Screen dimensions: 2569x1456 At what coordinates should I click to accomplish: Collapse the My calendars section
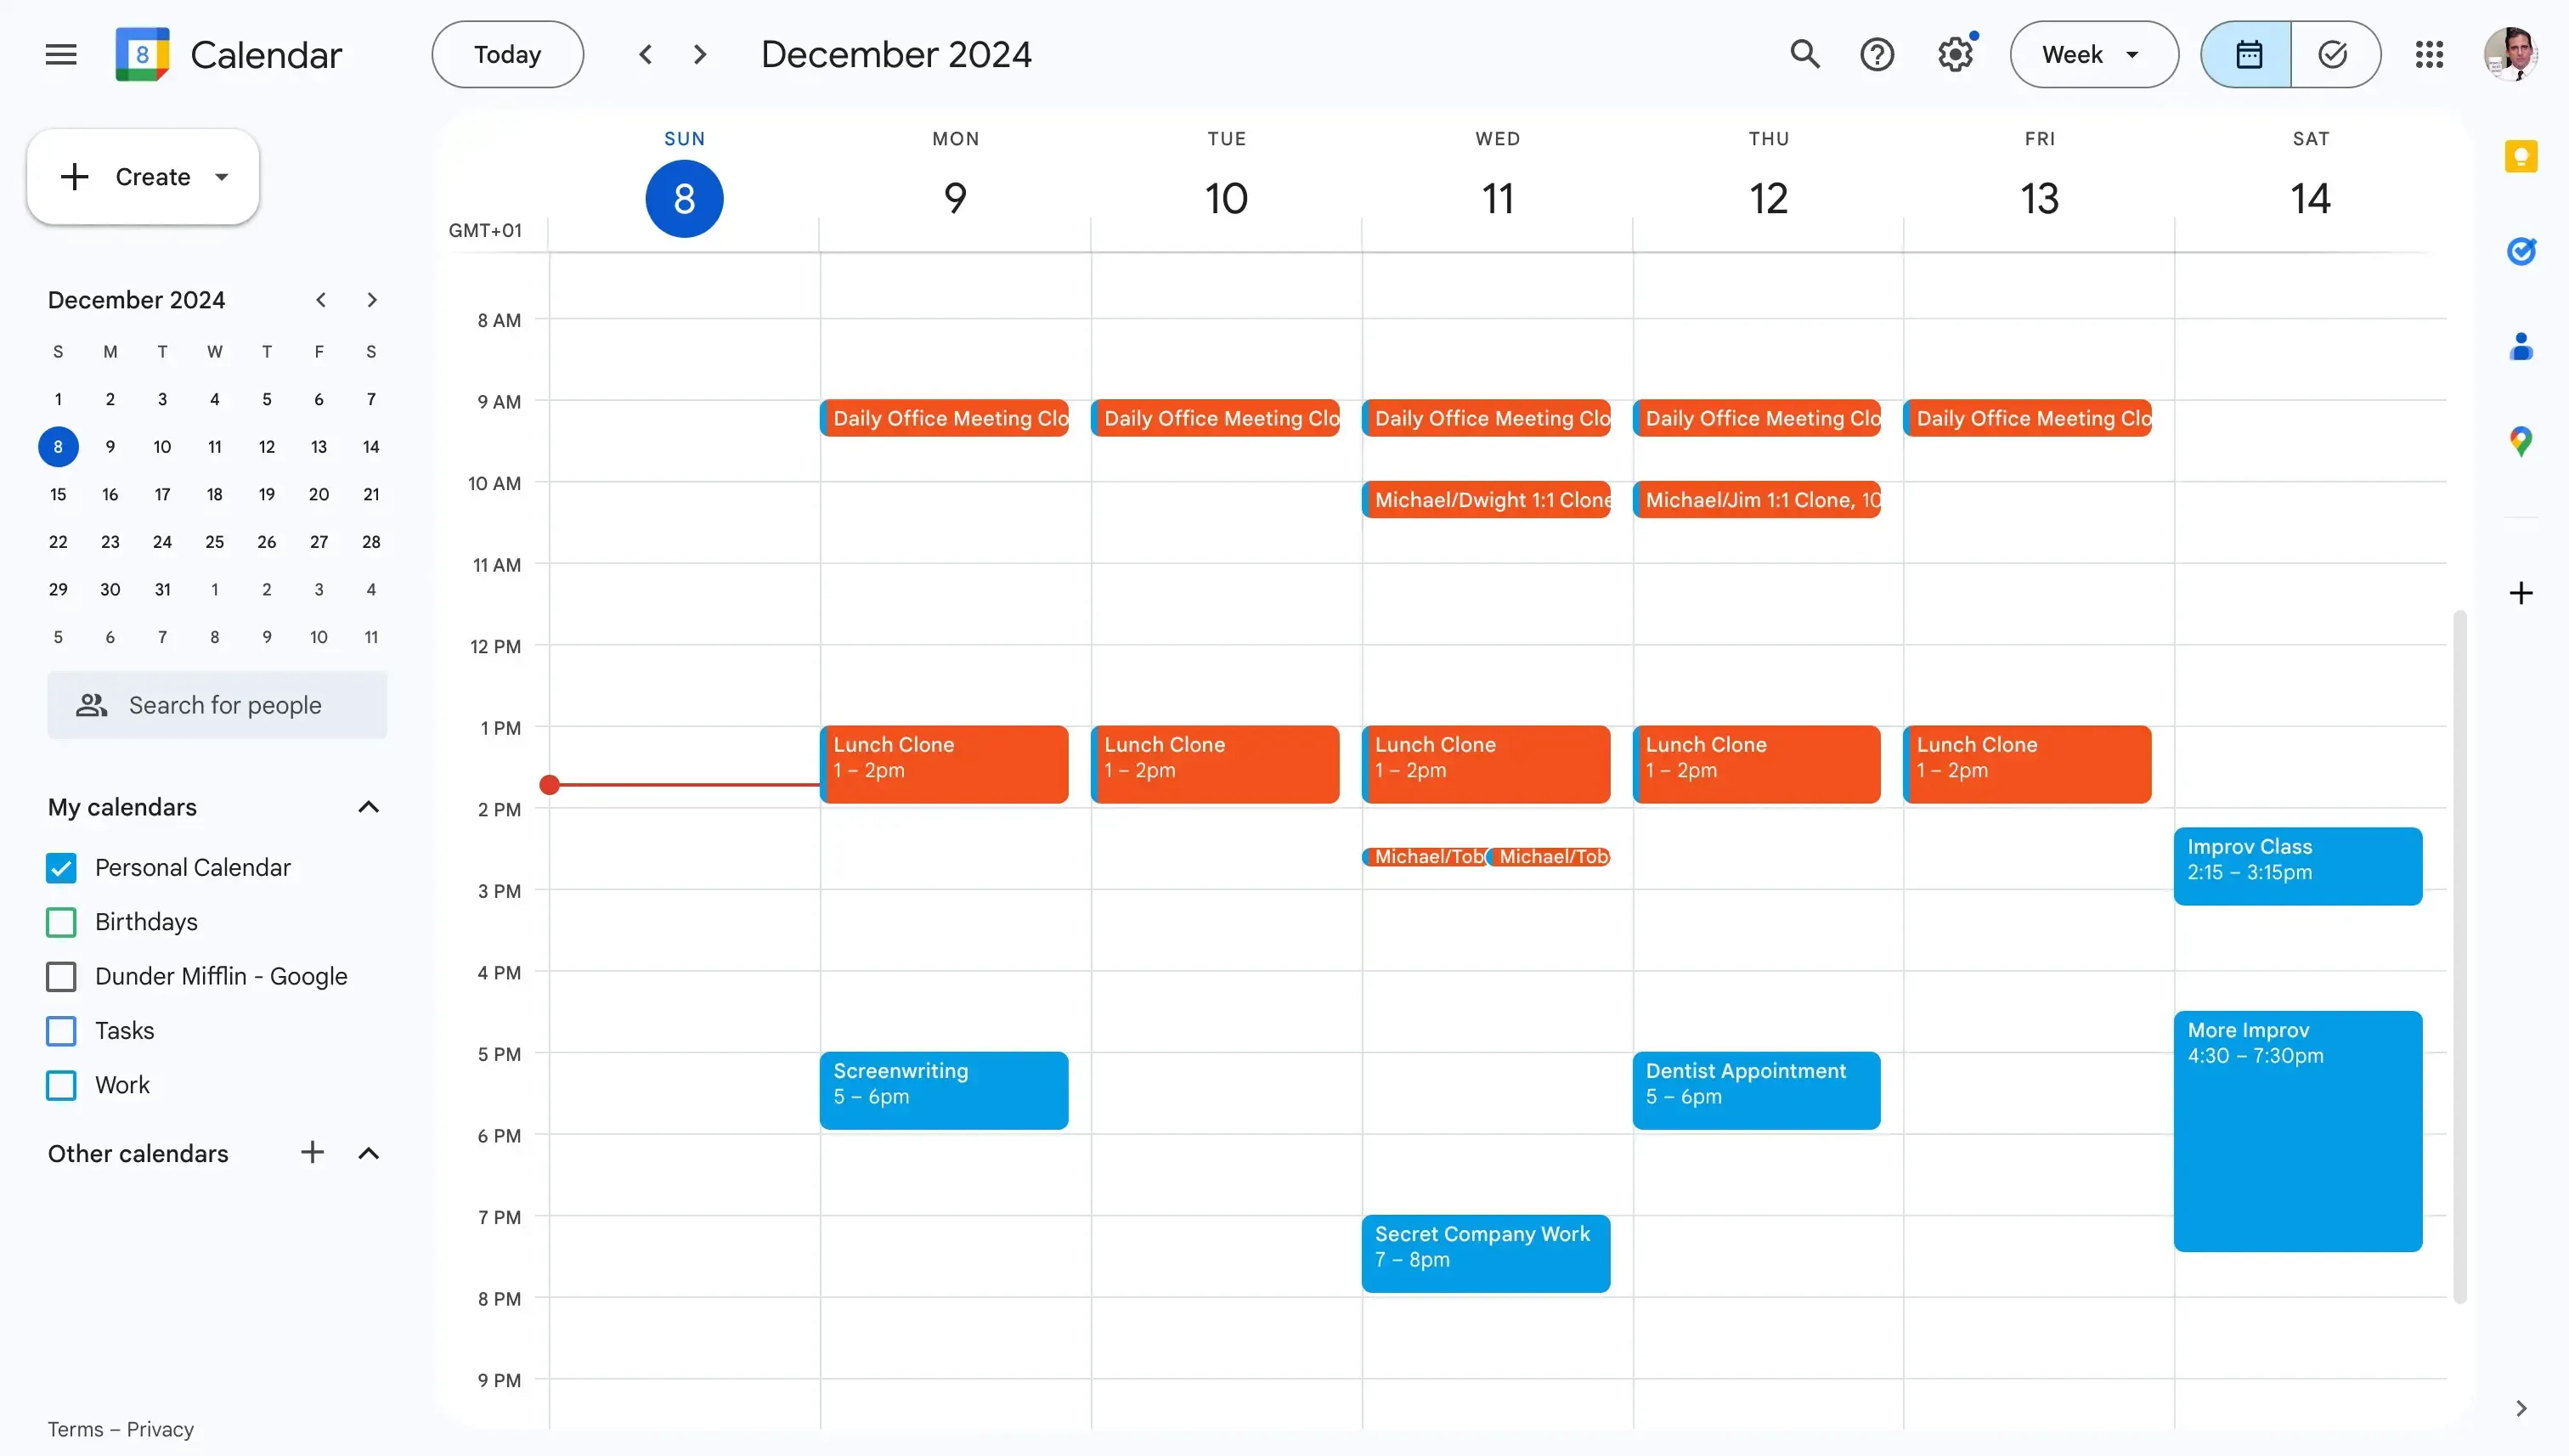click(368, 807)
